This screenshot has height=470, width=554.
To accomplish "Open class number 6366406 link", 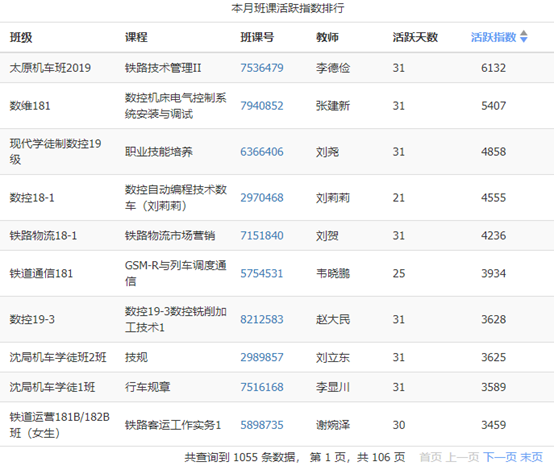I will 262,152.
